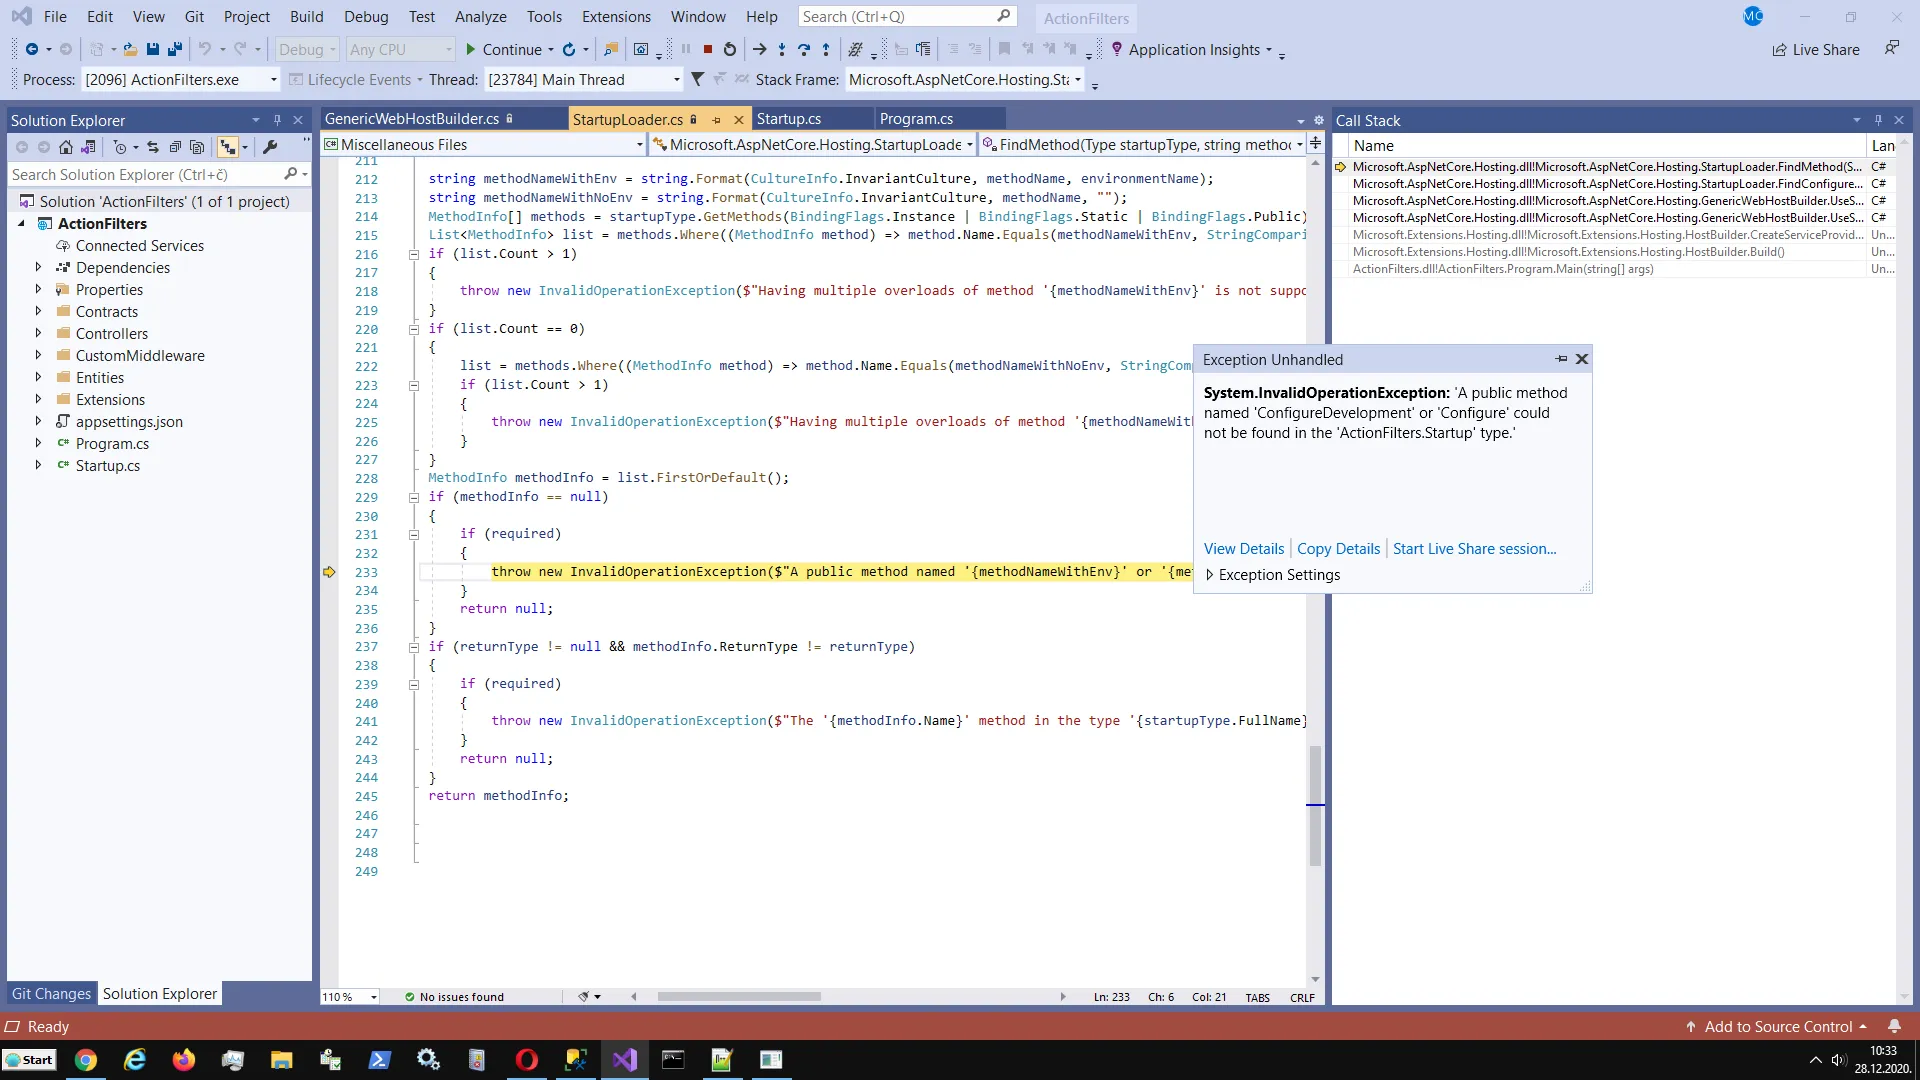Click the Solution Explorer search box

[145, 174]
